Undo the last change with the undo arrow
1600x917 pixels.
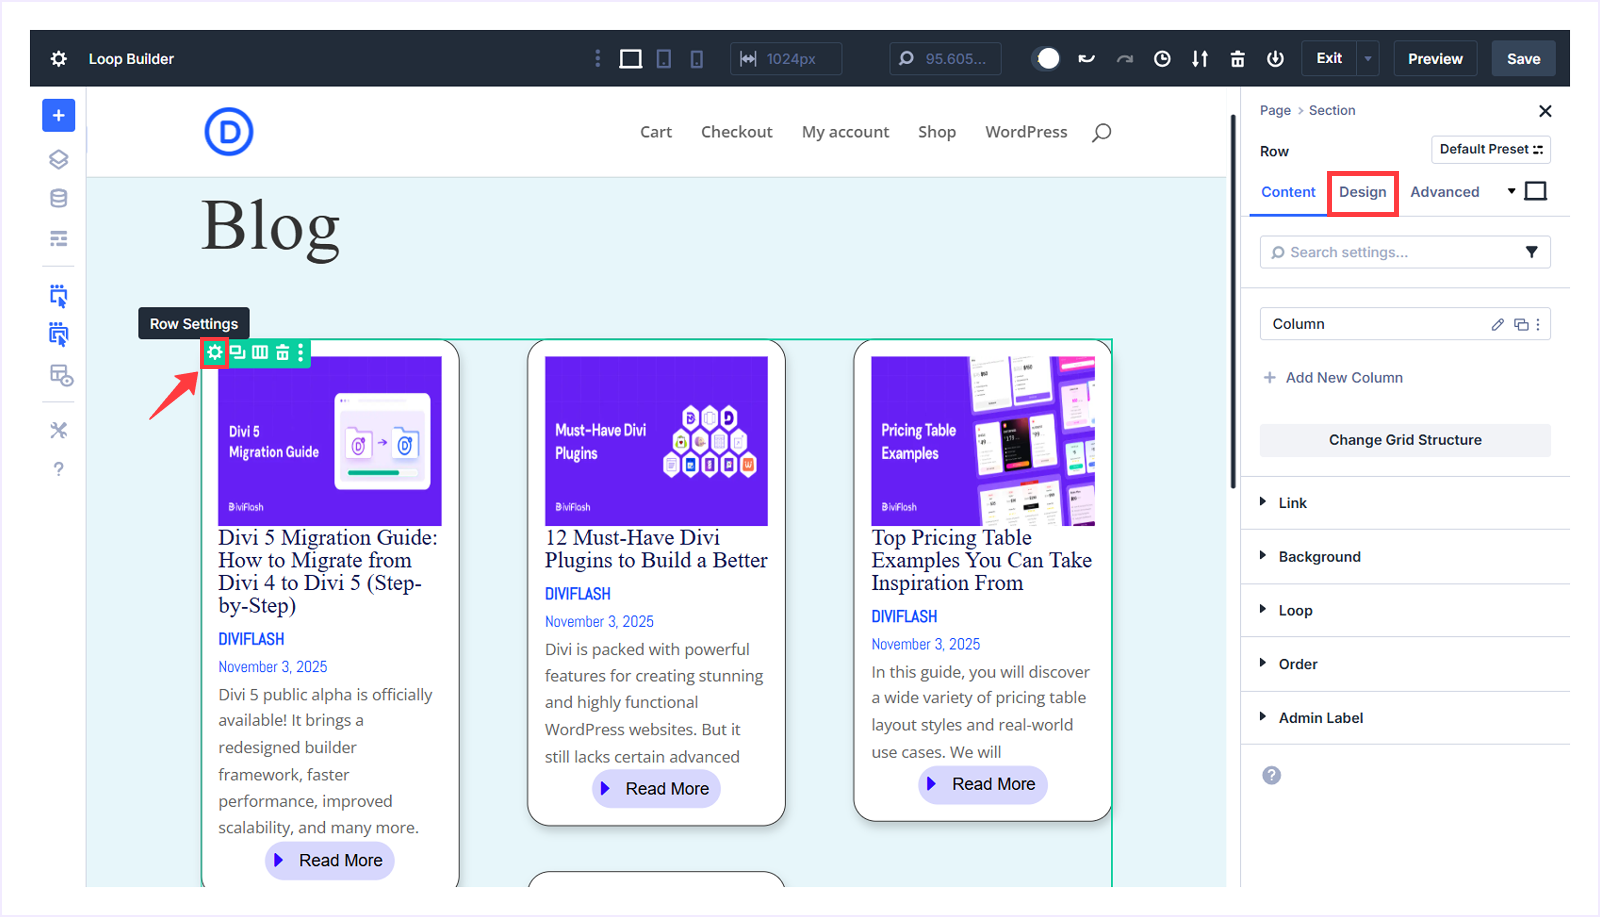tap(1086, 58)
